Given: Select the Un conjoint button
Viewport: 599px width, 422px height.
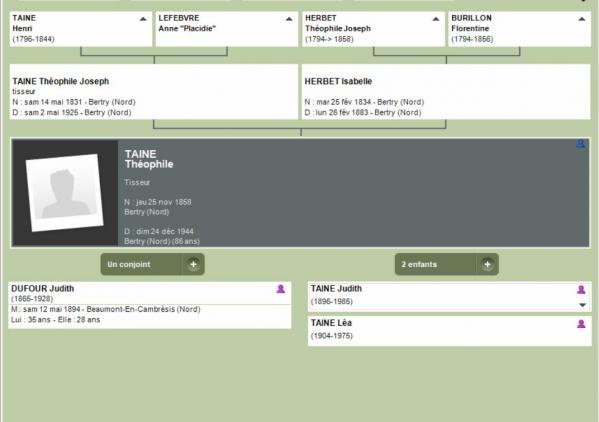Looking at the screenshot, I should (x=152, y=264).
